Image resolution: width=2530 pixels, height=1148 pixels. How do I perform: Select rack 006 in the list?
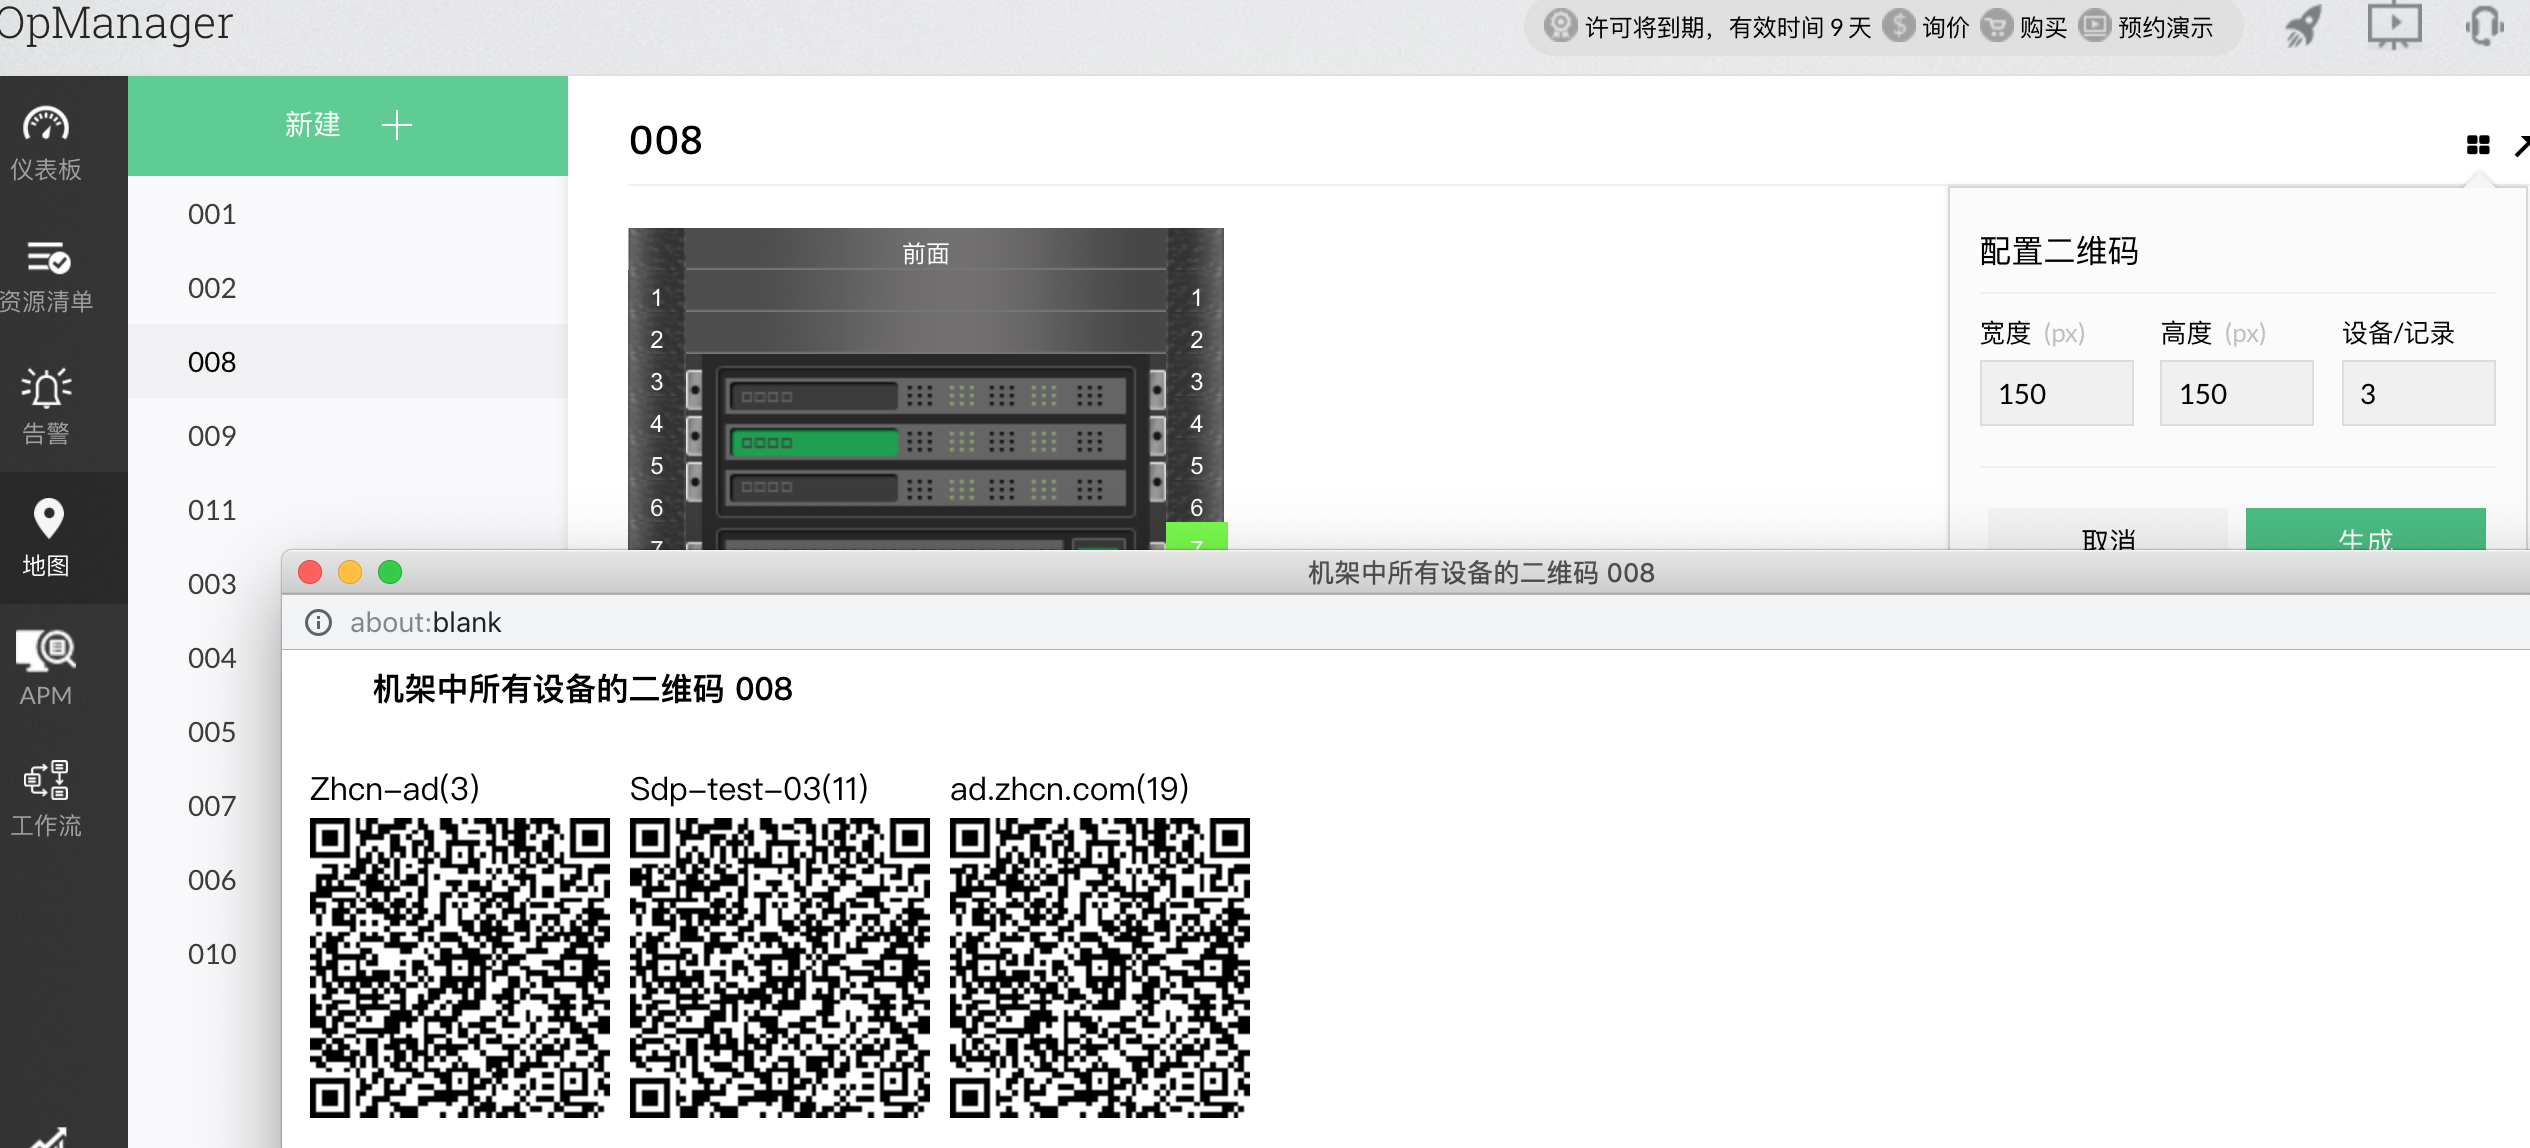[x=212, y=880]
